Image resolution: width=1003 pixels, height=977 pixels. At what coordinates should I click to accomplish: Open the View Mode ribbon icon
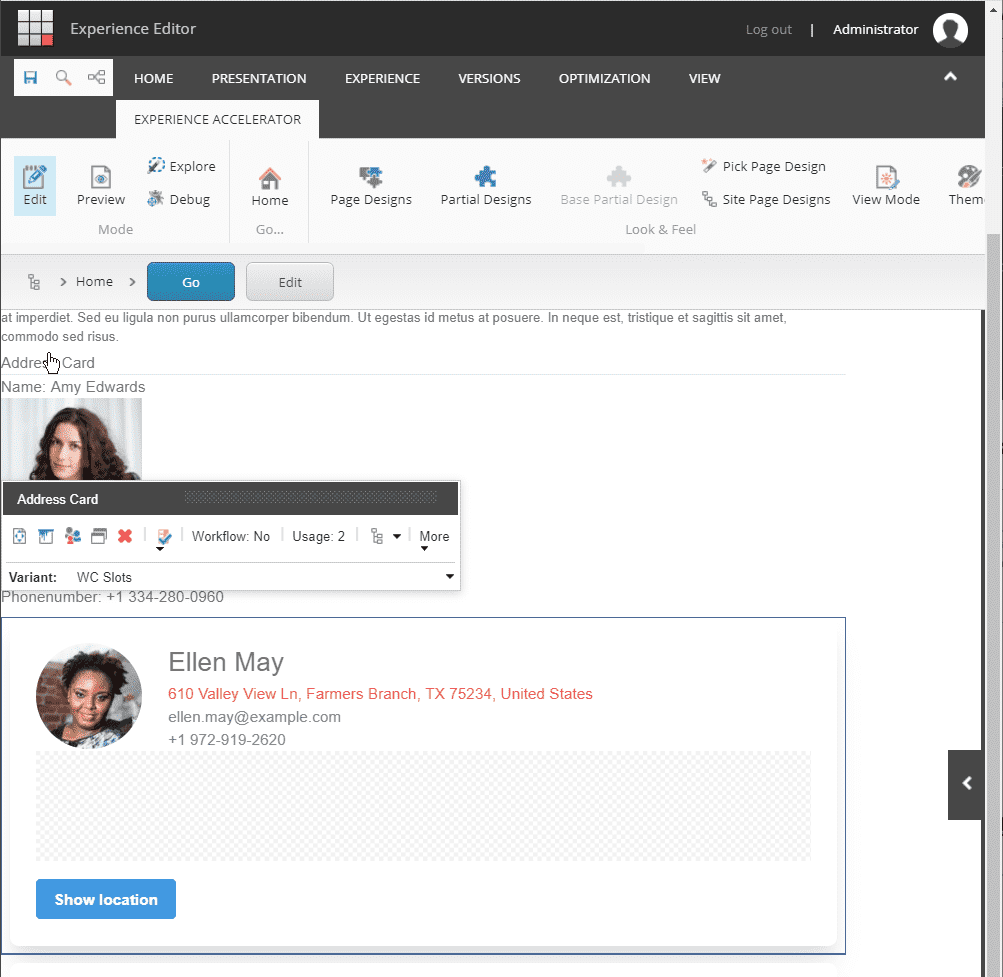coord(885,185)
